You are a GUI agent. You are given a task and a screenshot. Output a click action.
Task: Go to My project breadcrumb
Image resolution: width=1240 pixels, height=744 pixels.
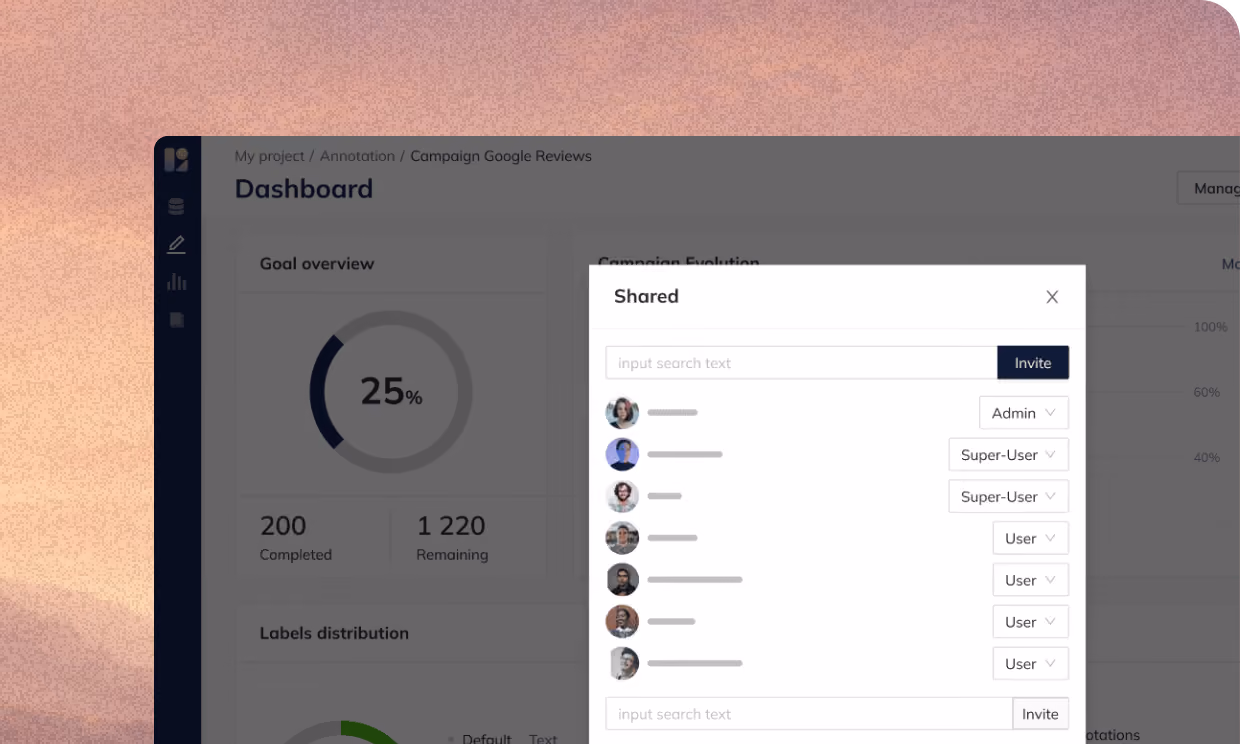269,156
